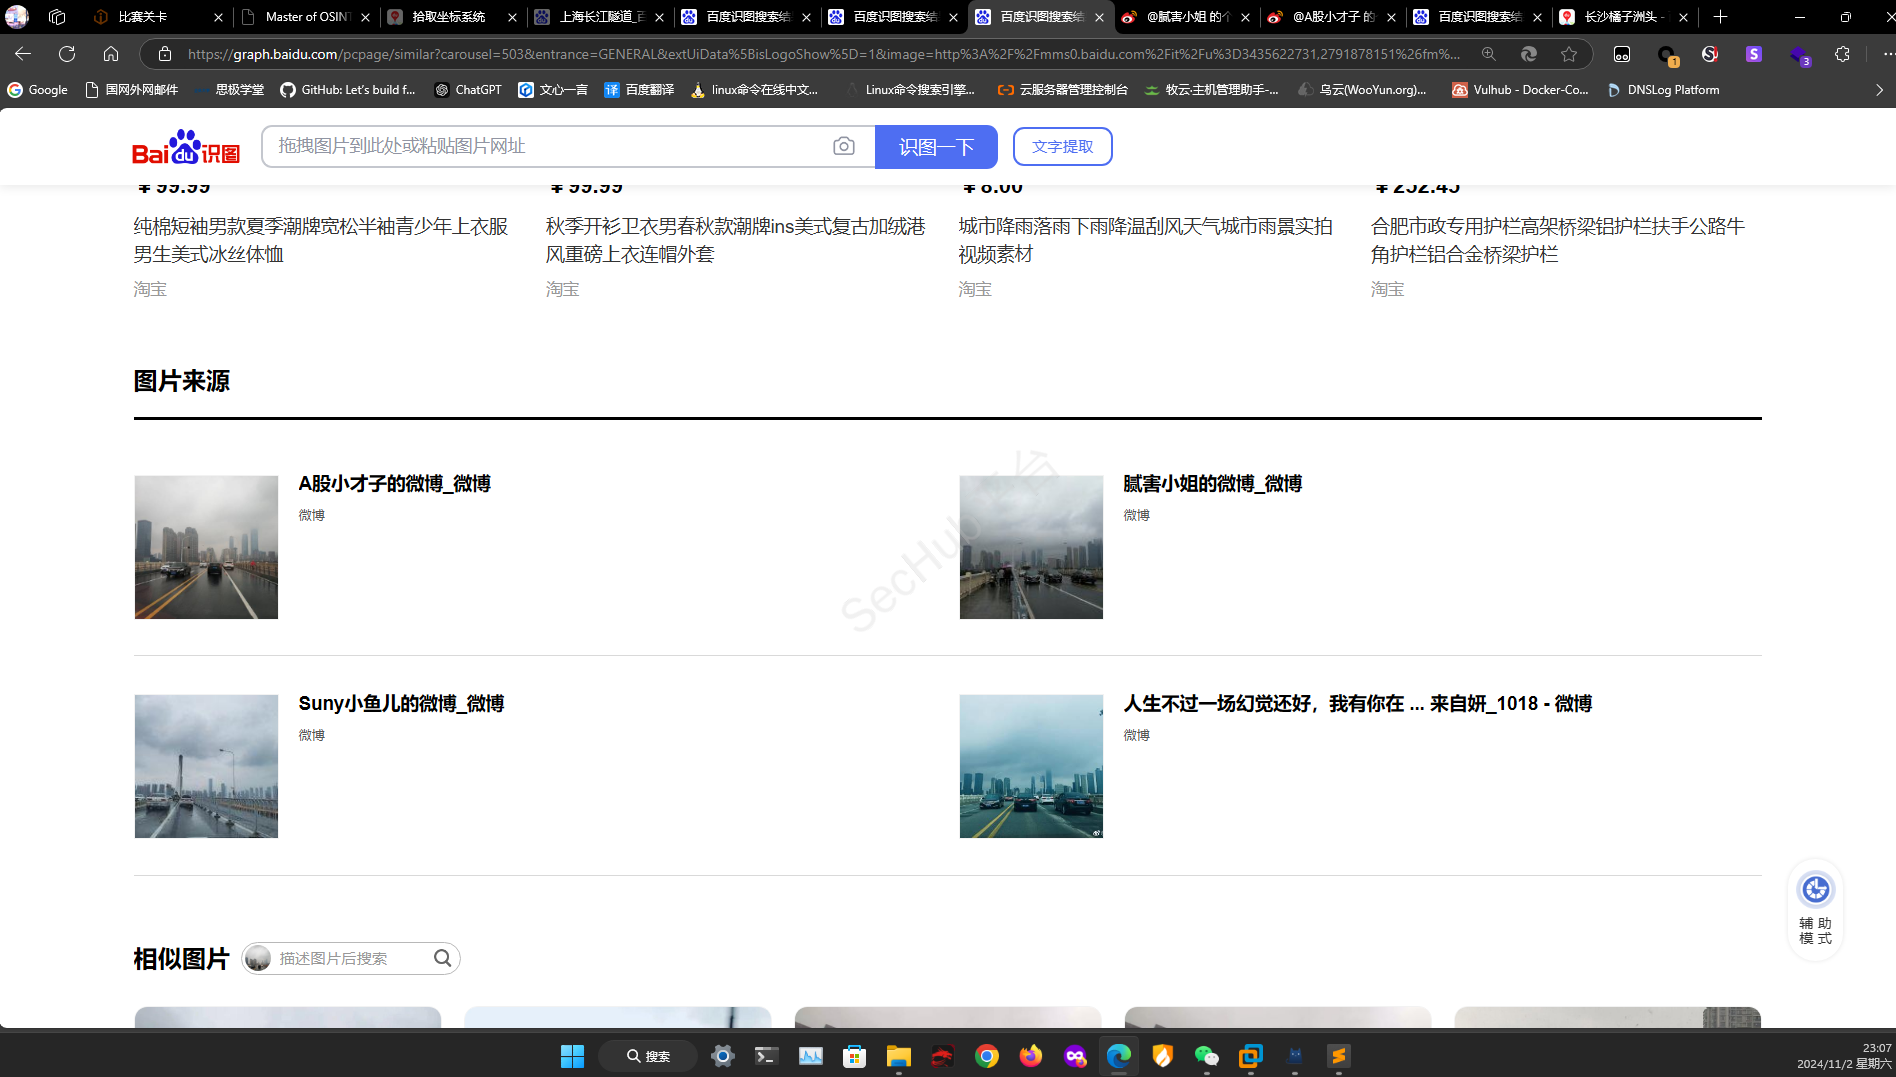Open File Explorer from taskbar
Screen dimensions: 1896x1077
899,1056
